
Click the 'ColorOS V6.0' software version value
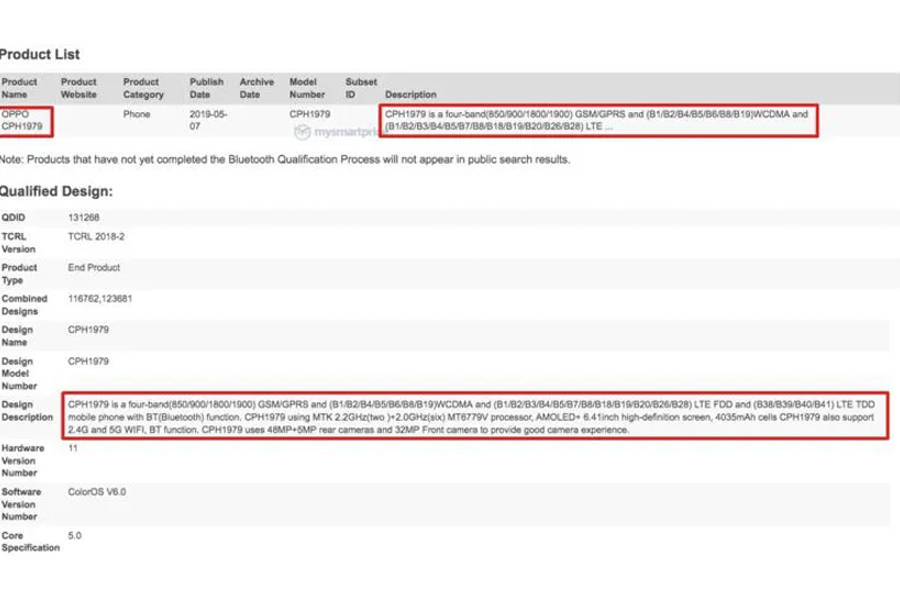(96, 492)
